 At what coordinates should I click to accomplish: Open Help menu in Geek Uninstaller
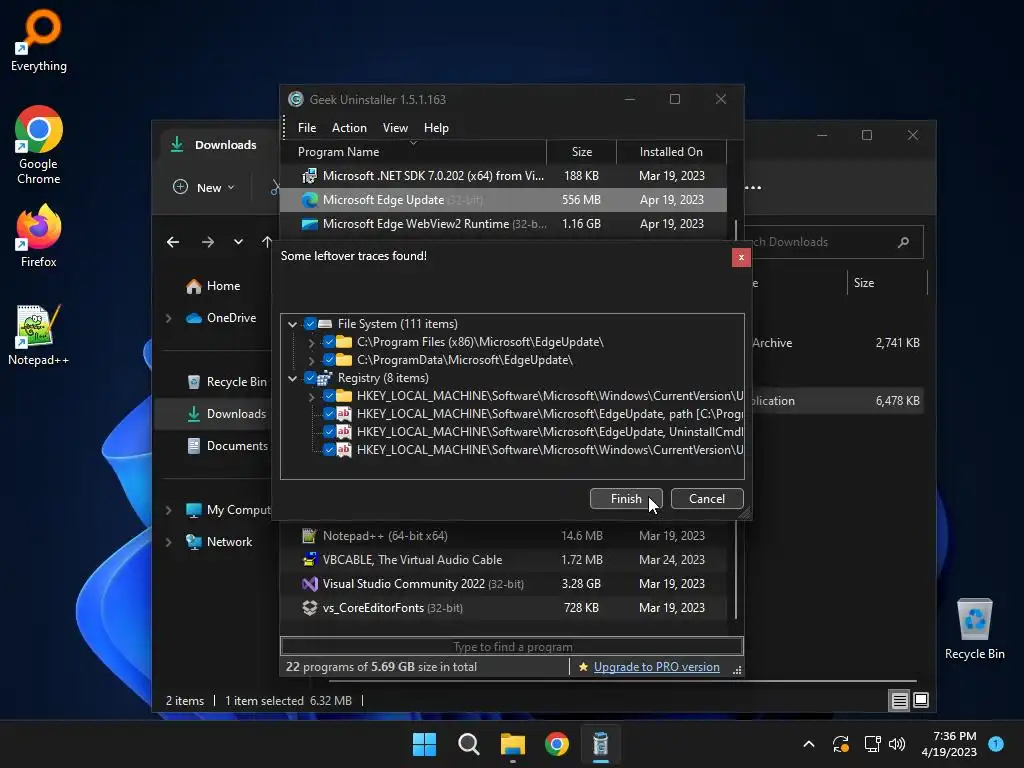(436, 128)
